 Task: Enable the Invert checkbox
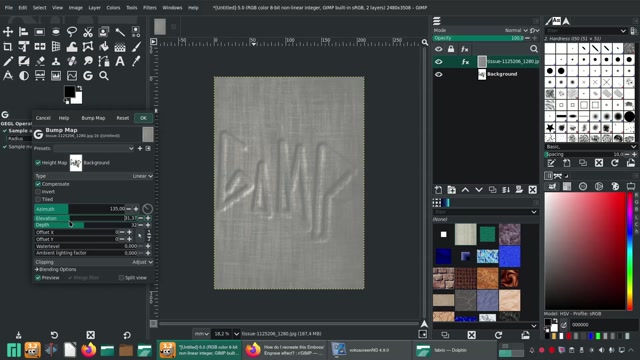pyautogui.click(x=38, y=191)
